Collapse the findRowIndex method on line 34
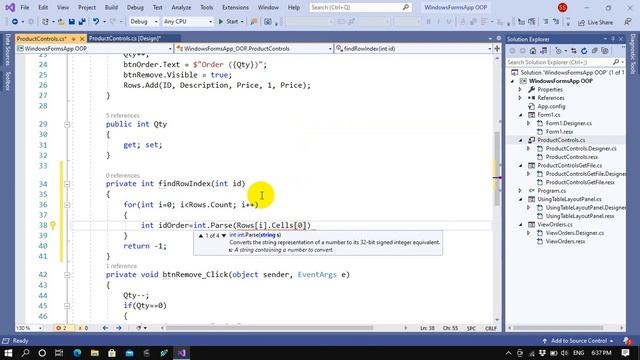The height and width of the screenshot is (360, 640). pyautogui.click(x=67, y=184)
